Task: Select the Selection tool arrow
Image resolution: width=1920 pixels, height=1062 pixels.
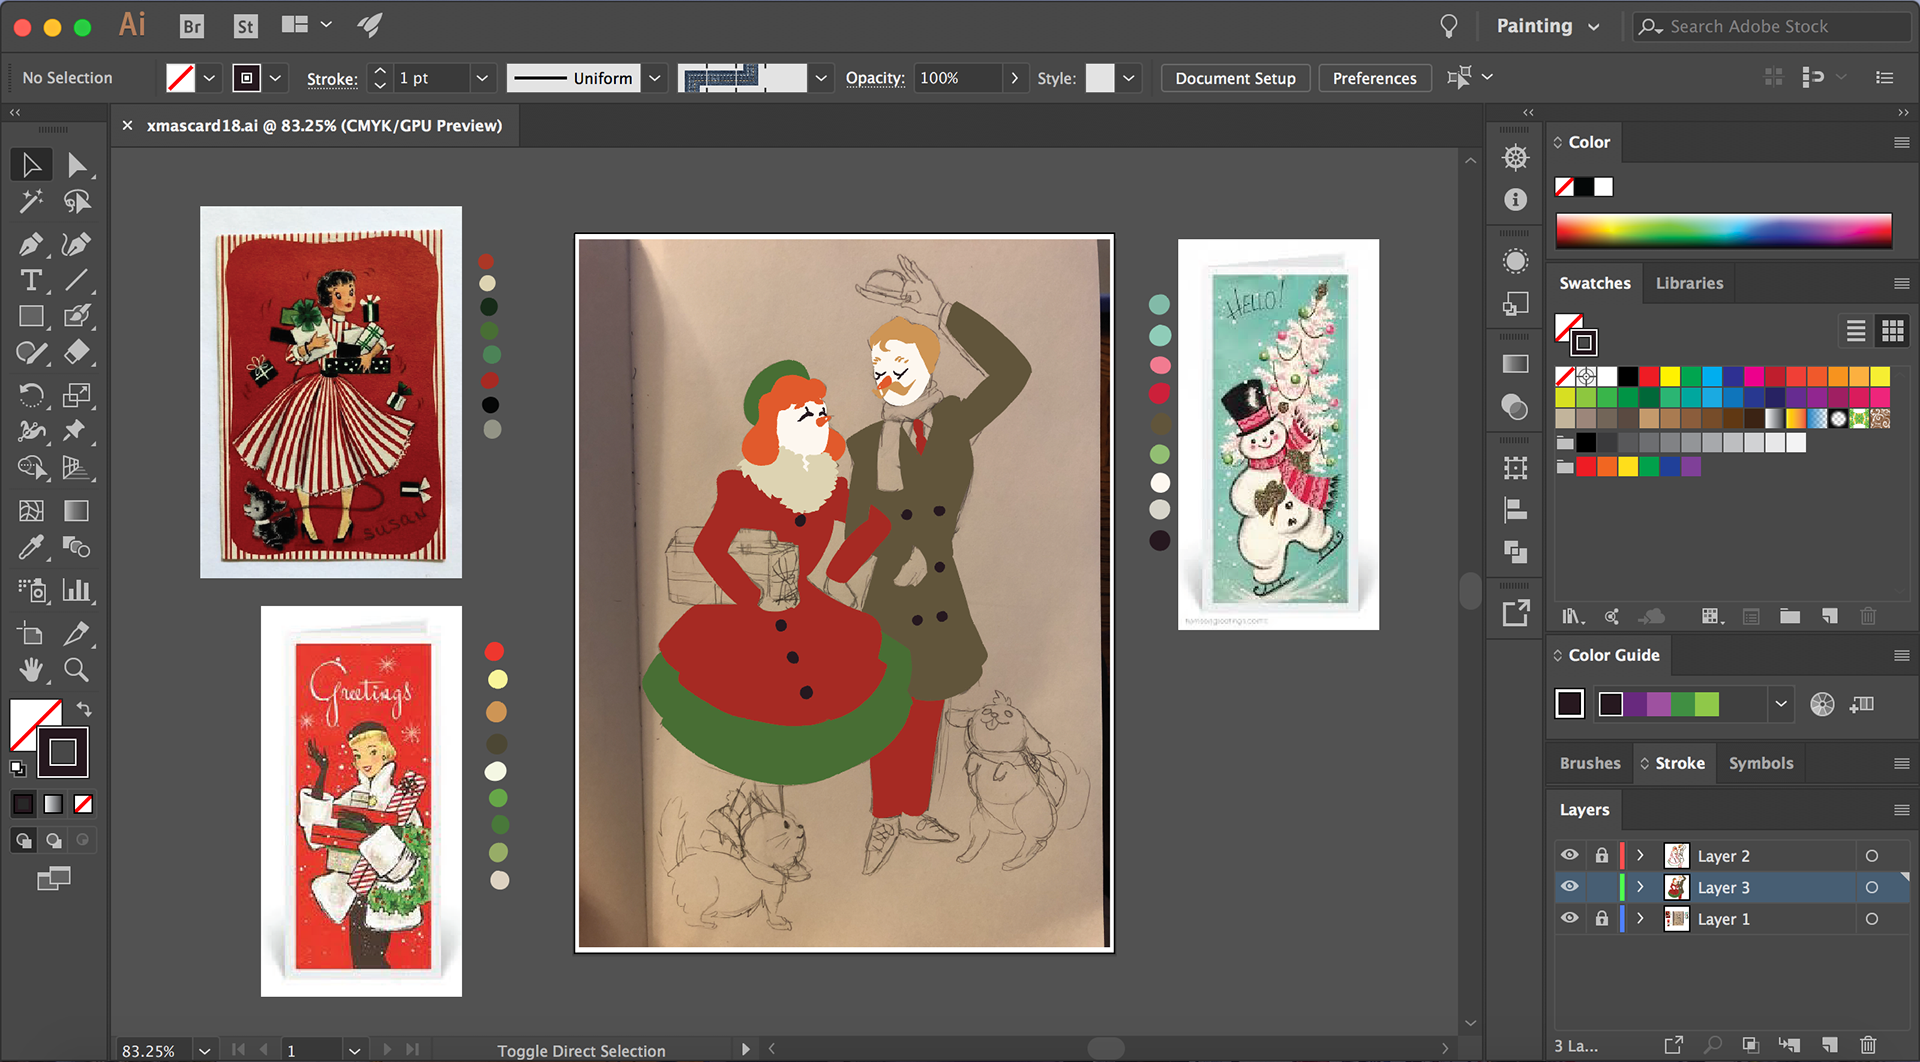Action: coord(31,165)
